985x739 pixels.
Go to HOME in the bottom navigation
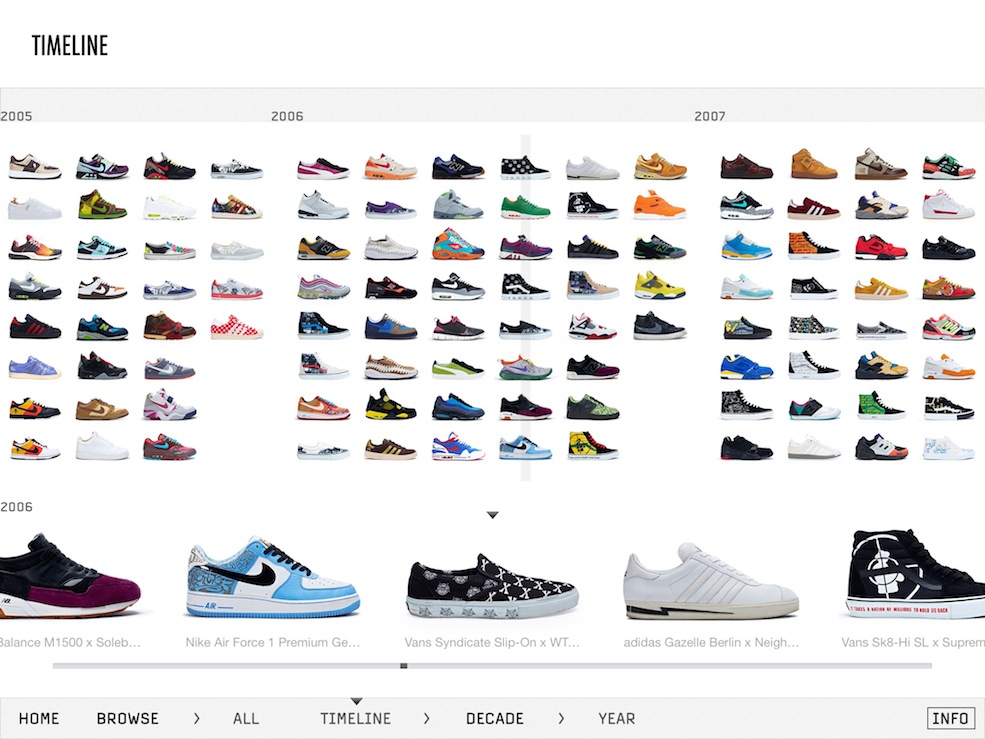point(39,718)
